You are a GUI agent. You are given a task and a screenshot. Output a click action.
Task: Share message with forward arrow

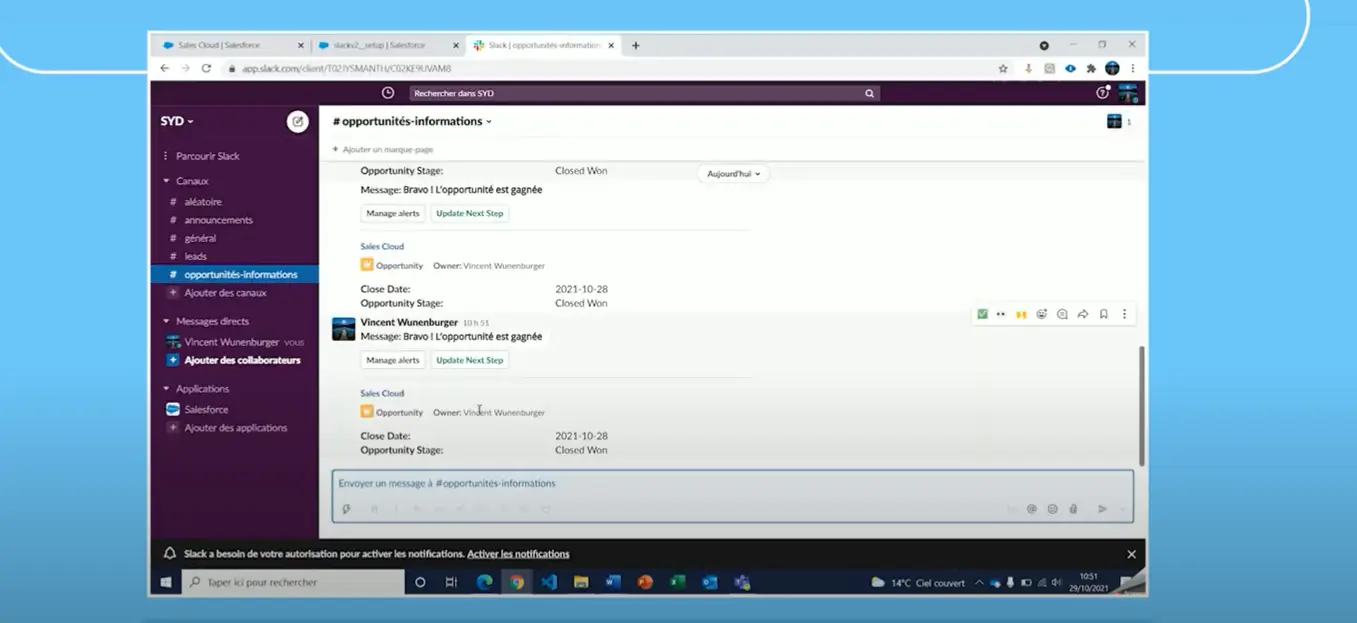click(1082, 314)
